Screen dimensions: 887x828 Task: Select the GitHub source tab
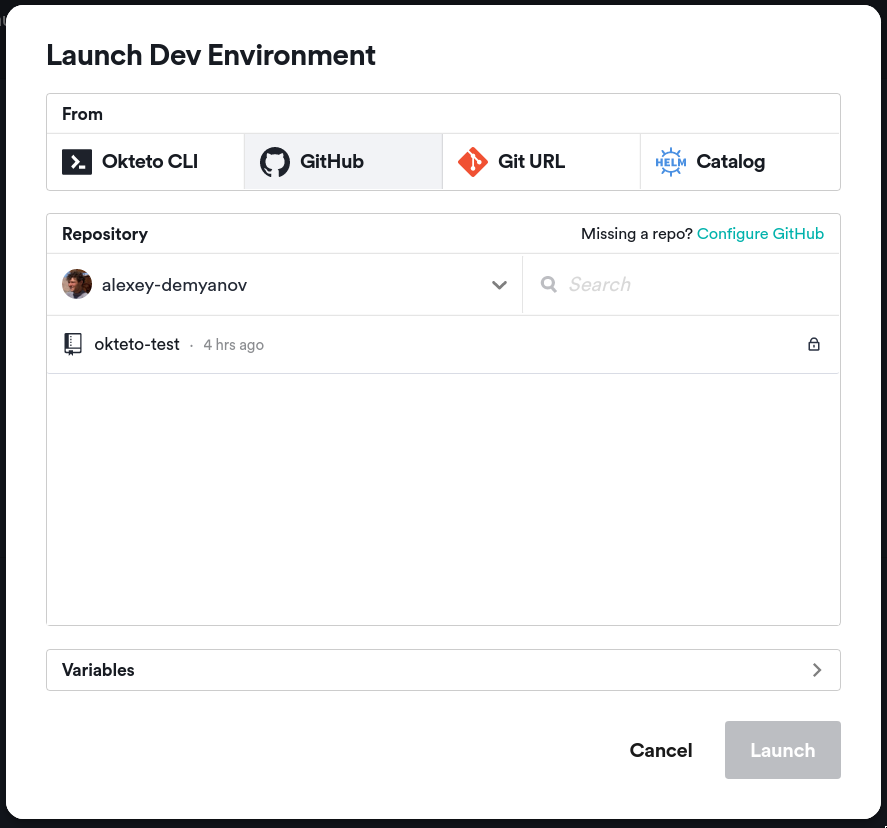click(x=342, y=161)
